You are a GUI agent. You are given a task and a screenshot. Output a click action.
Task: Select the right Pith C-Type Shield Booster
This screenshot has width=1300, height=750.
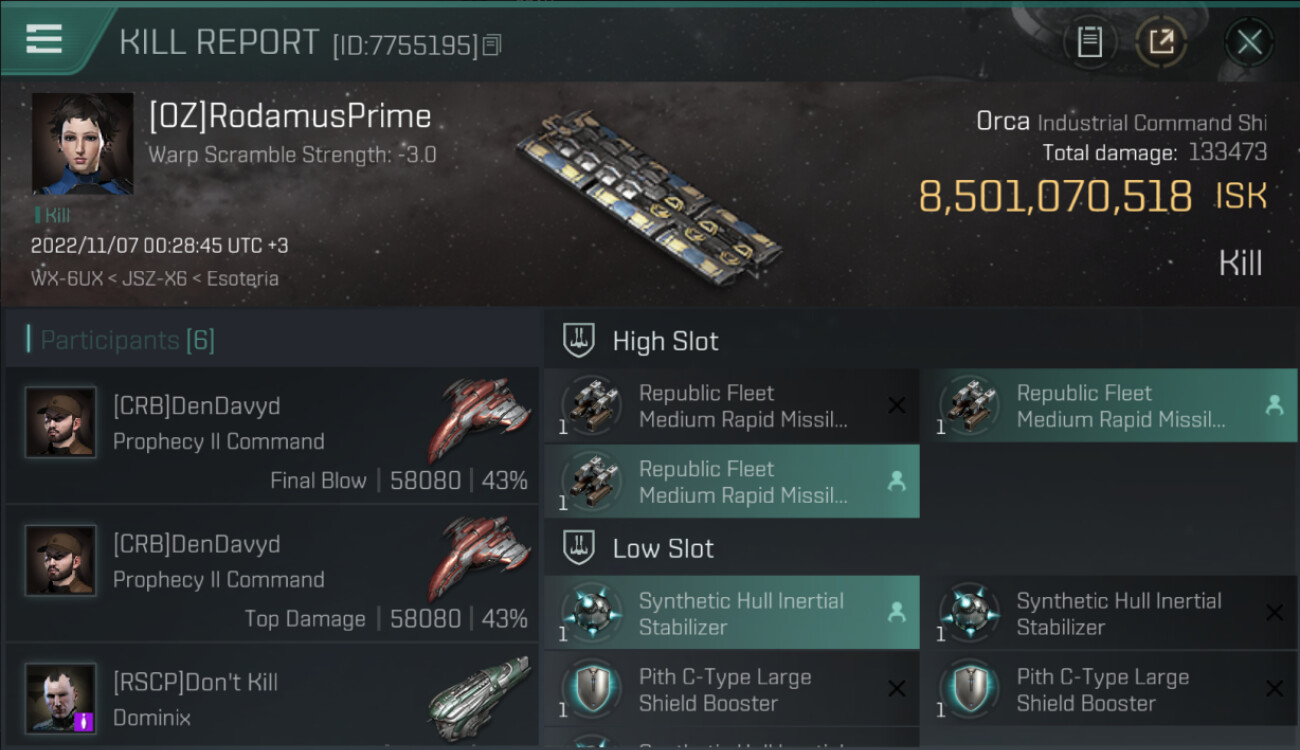(x=1109, y=690)
